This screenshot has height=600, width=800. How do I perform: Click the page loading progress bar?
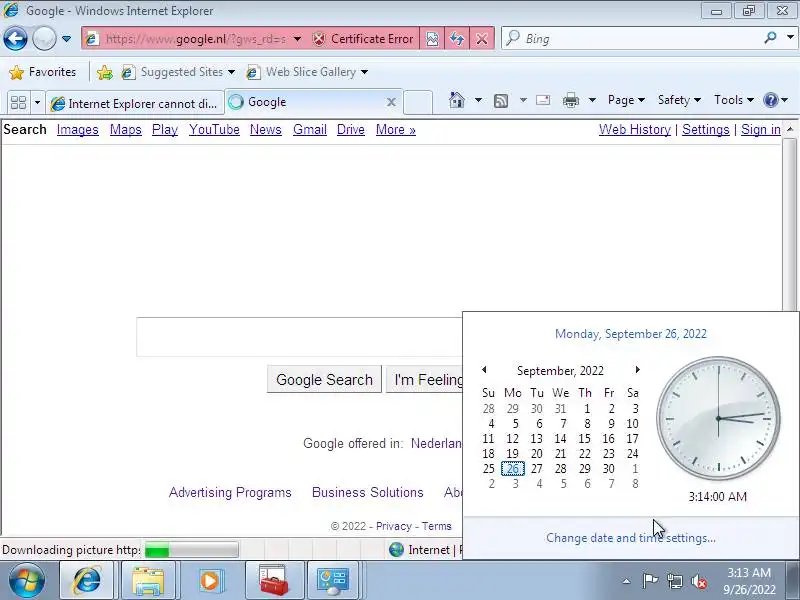pyautogui.click(x=191, y=550)
